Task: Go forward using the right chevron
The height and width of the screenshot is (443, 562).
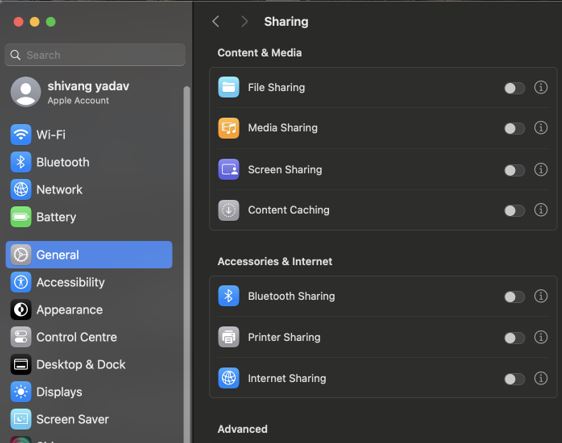Action: point(244,22)
